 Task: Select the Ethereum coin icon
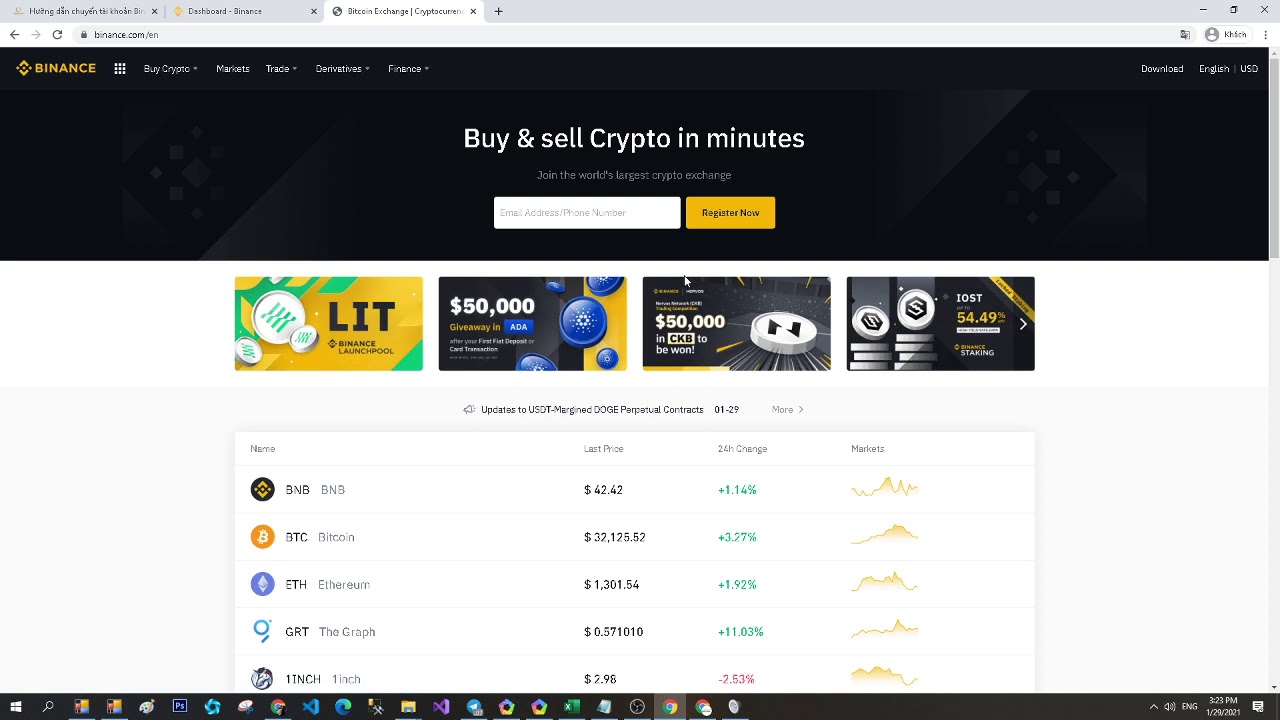click(262, 584)
